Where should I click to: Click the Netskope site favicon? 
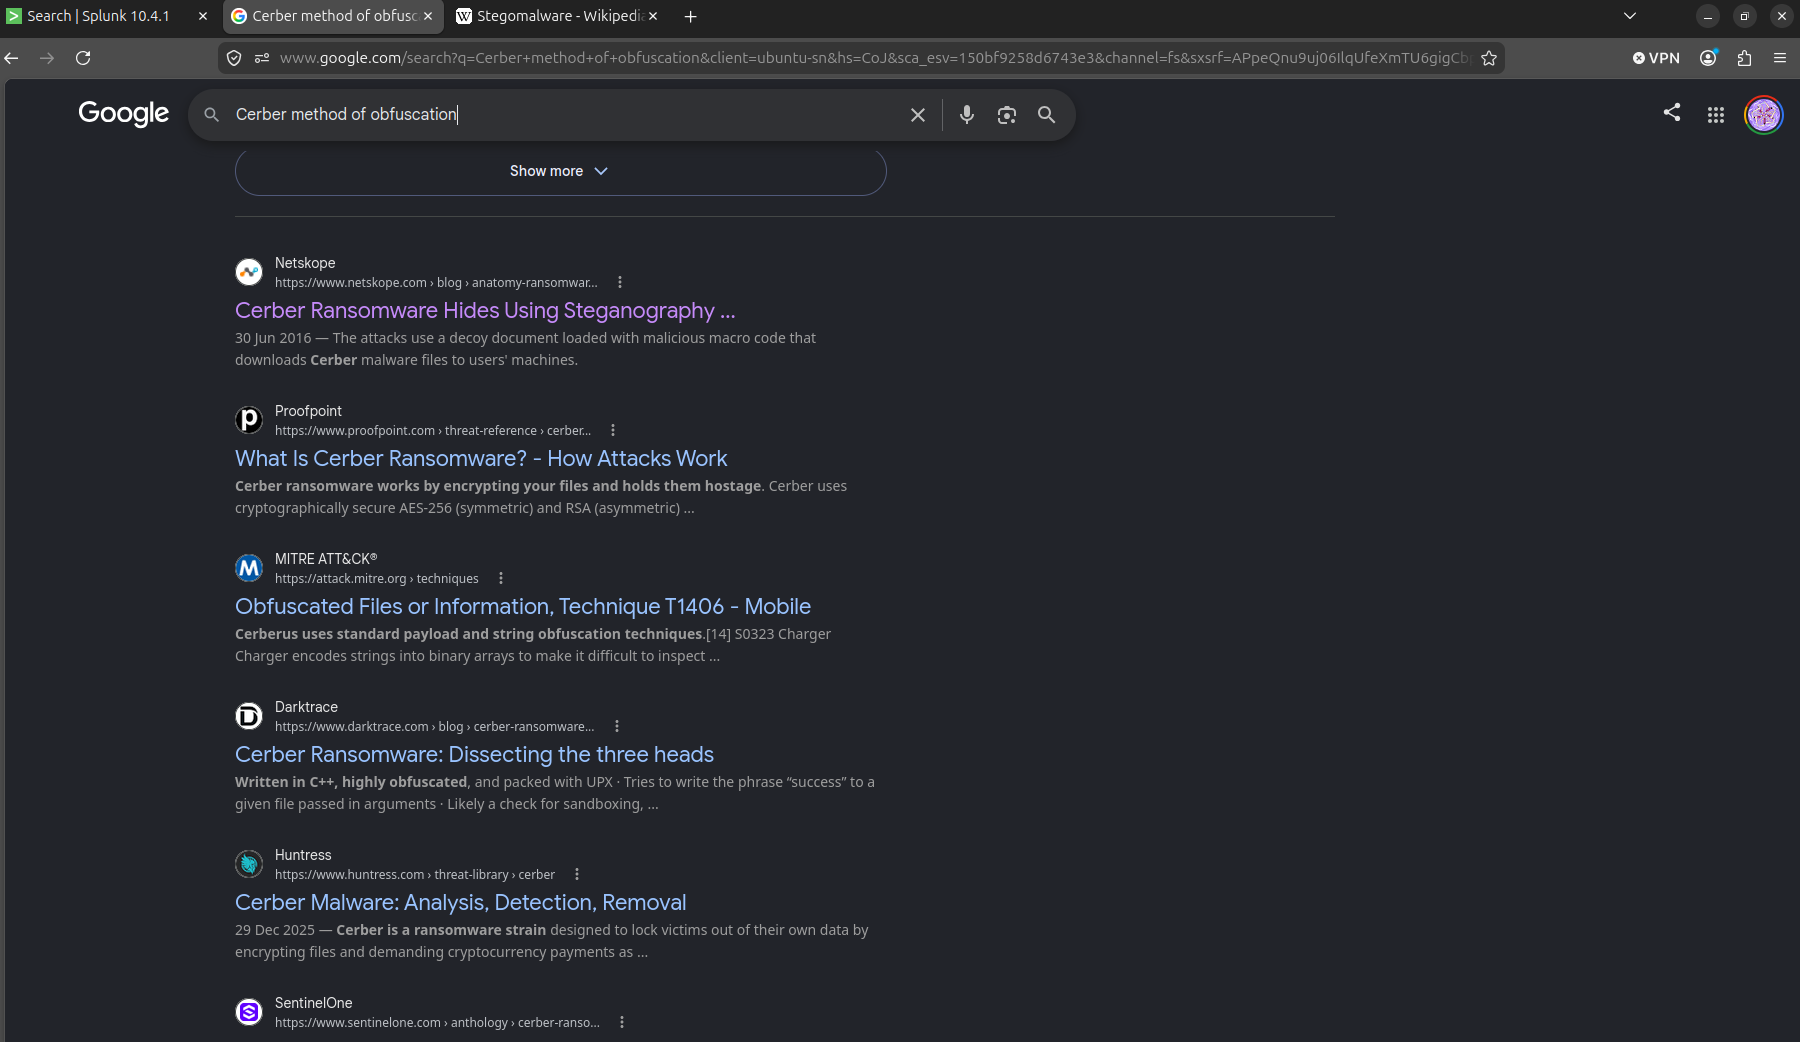coord(249,272)
